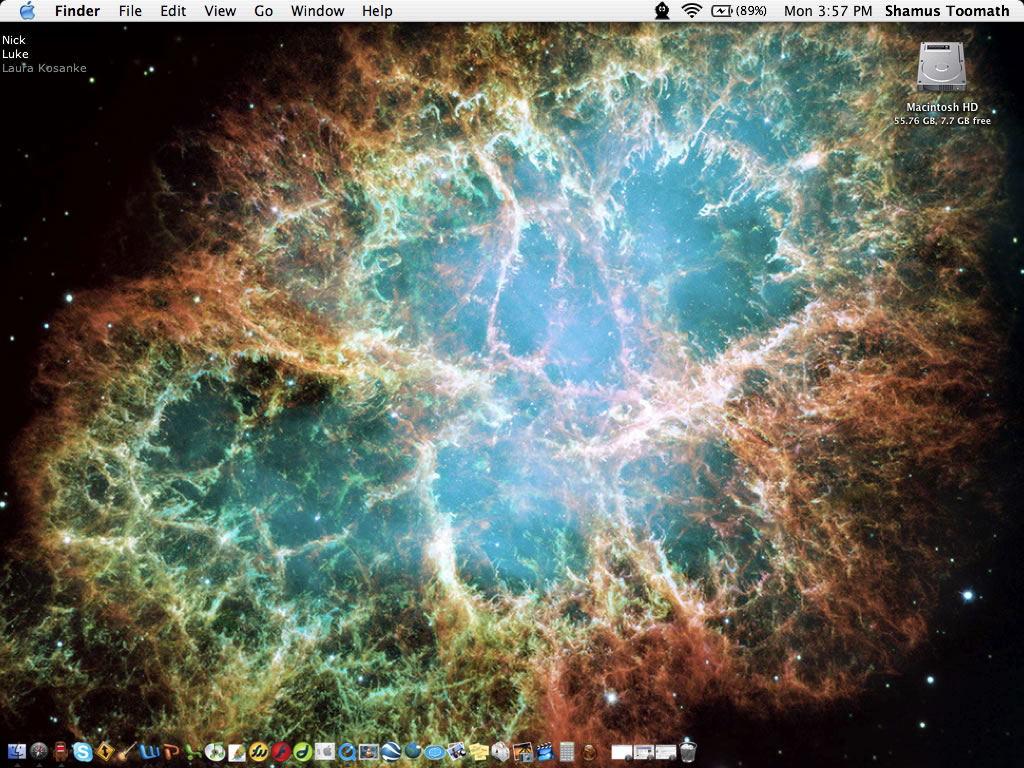This screenshot has height=768, width=1024.
Task: Click the battery 89% status indicator
Action: coord(739,11)
